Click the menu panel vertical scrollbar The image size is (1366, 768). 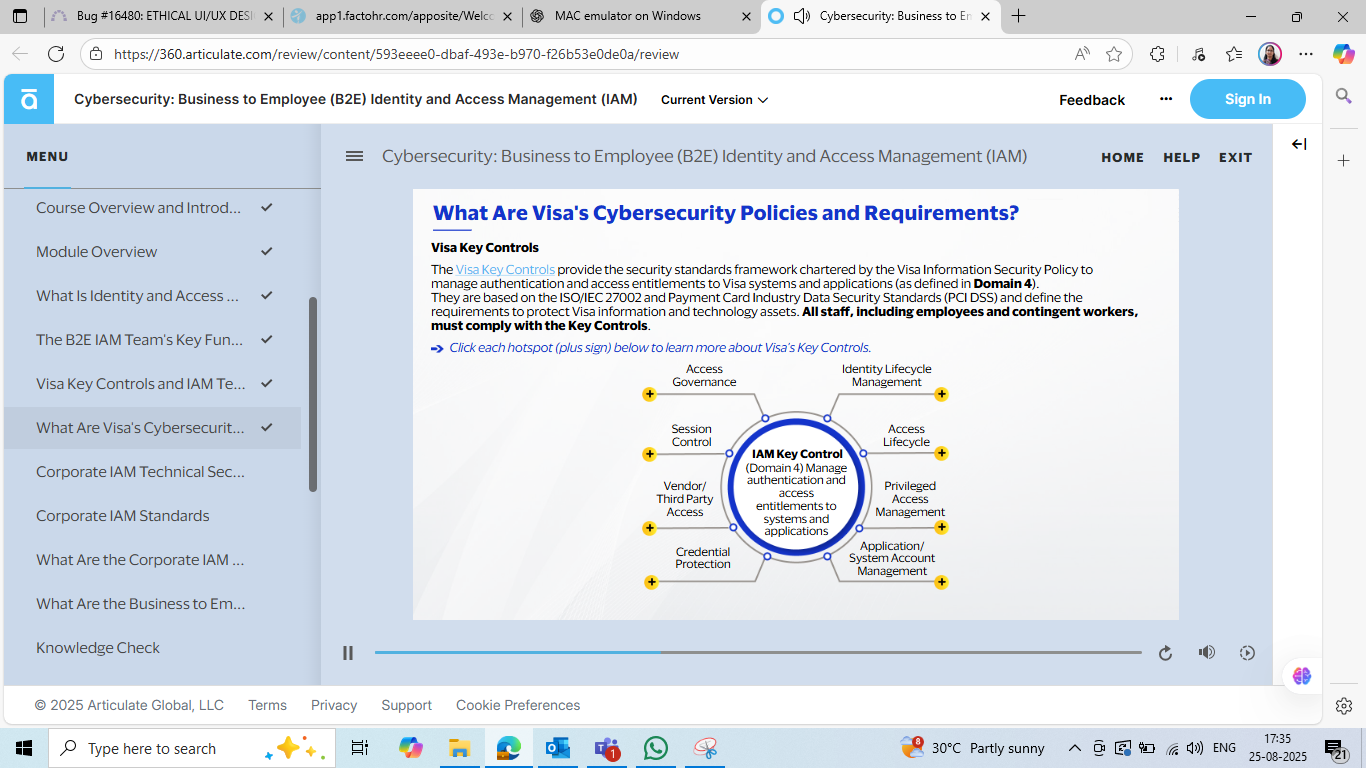[x=313, y=394]
